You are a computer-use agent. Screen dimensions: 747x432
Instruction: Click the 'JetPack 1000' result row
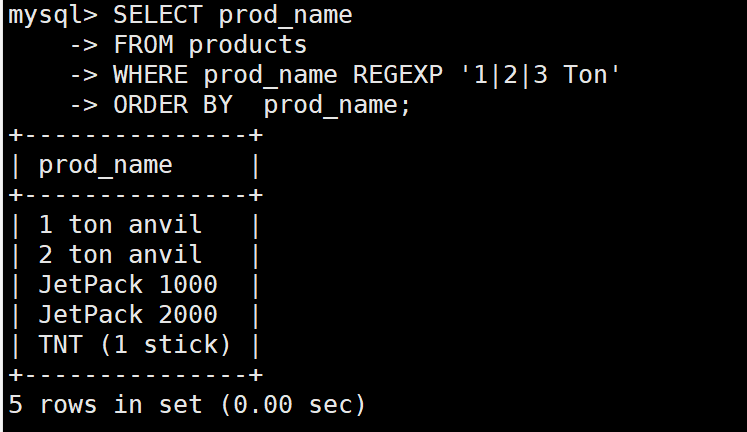click(x=128, y=285)
